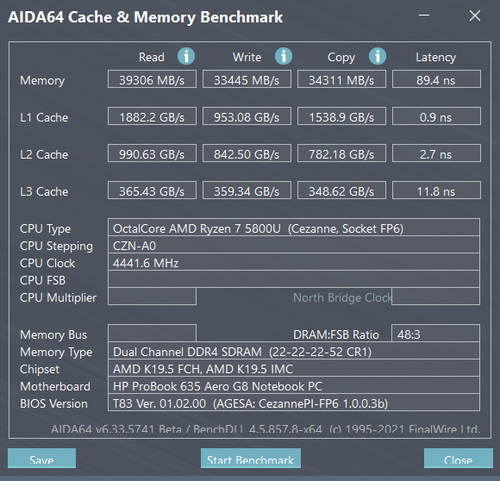The width and height of the screenshot is (500, 481).
Task: Click the L2 Cache Write value
Action: point(247,153)
